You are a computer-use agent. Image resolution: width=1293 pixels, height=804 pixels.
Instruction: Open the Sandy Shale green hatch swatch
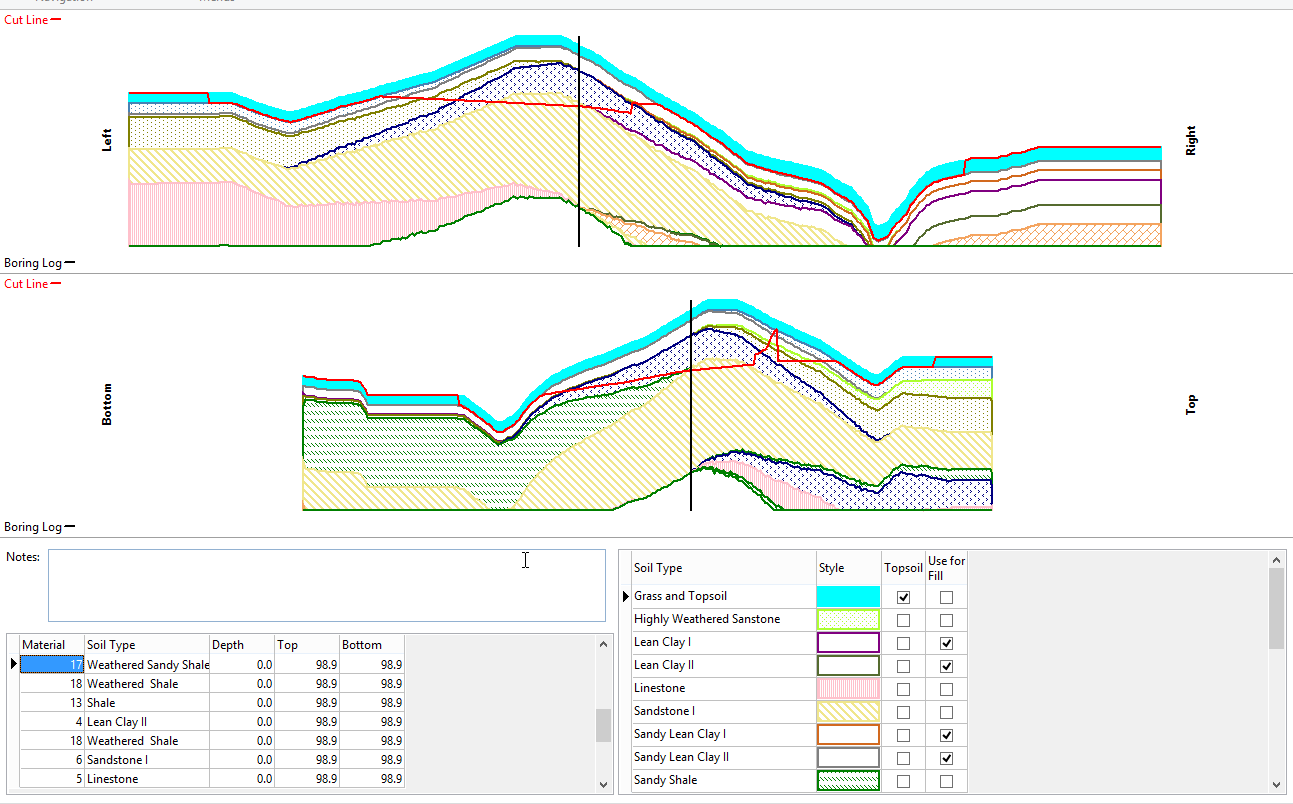click(848, 780)
